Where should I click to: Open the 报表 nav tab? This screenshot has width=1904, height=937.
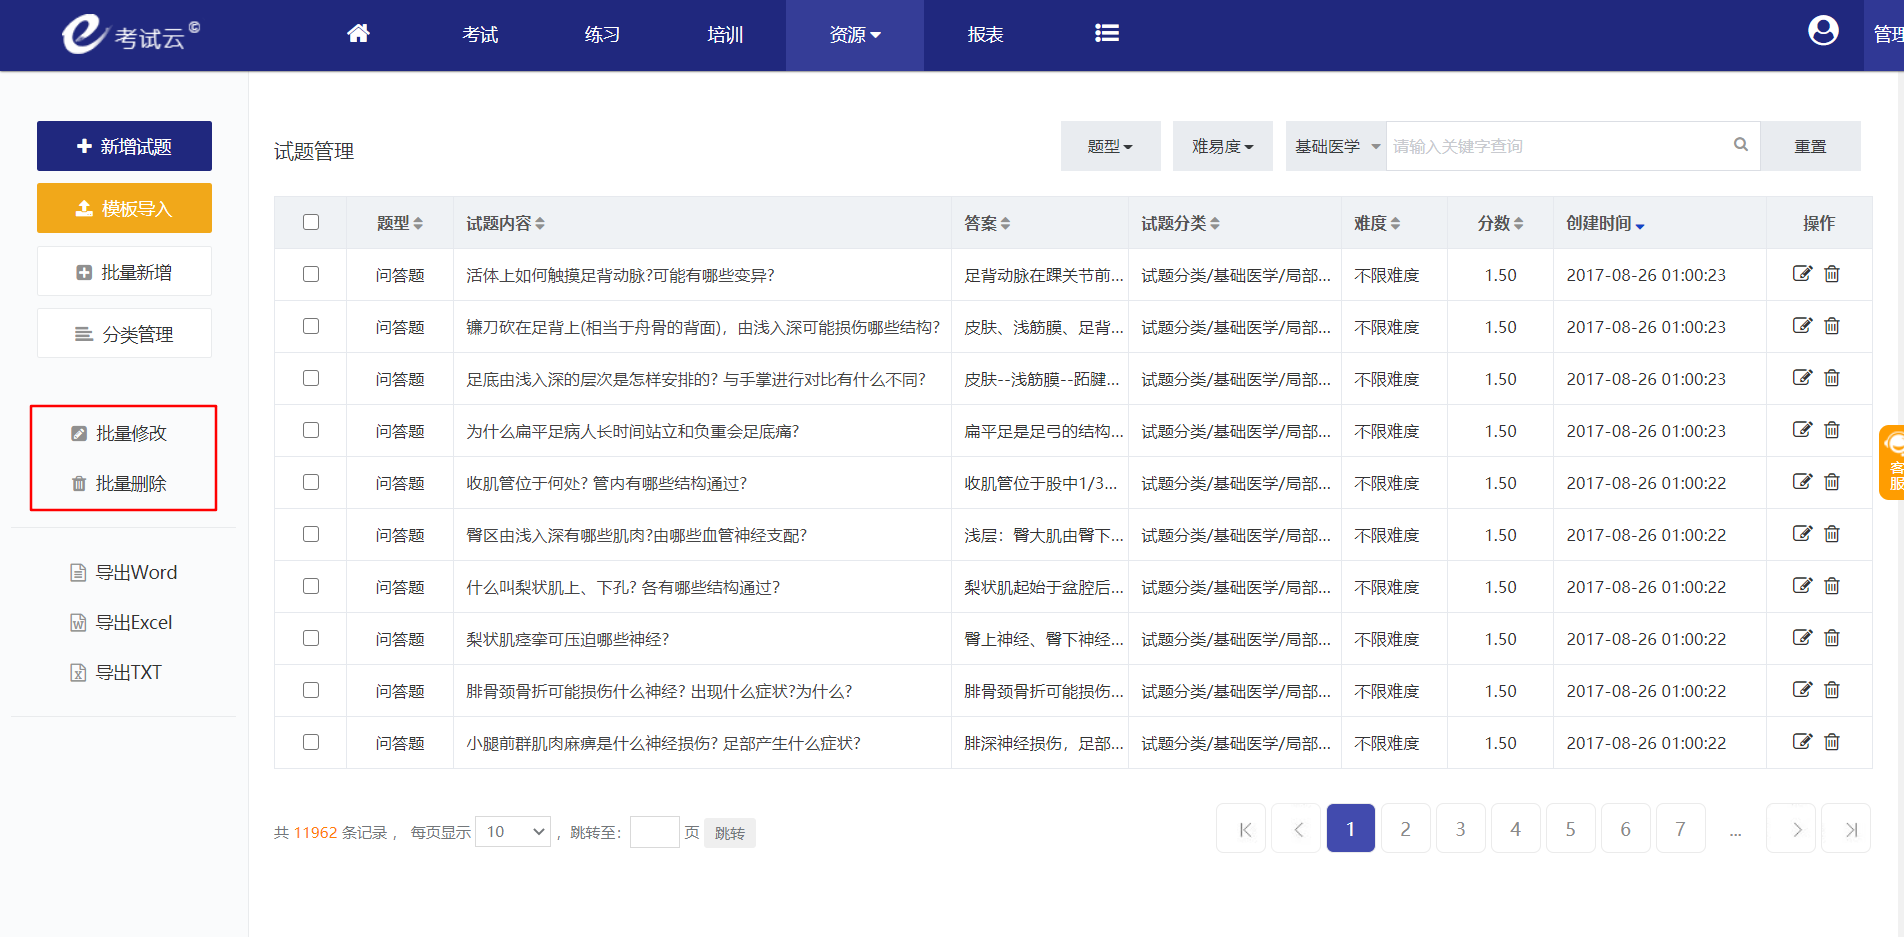point(985,35)
